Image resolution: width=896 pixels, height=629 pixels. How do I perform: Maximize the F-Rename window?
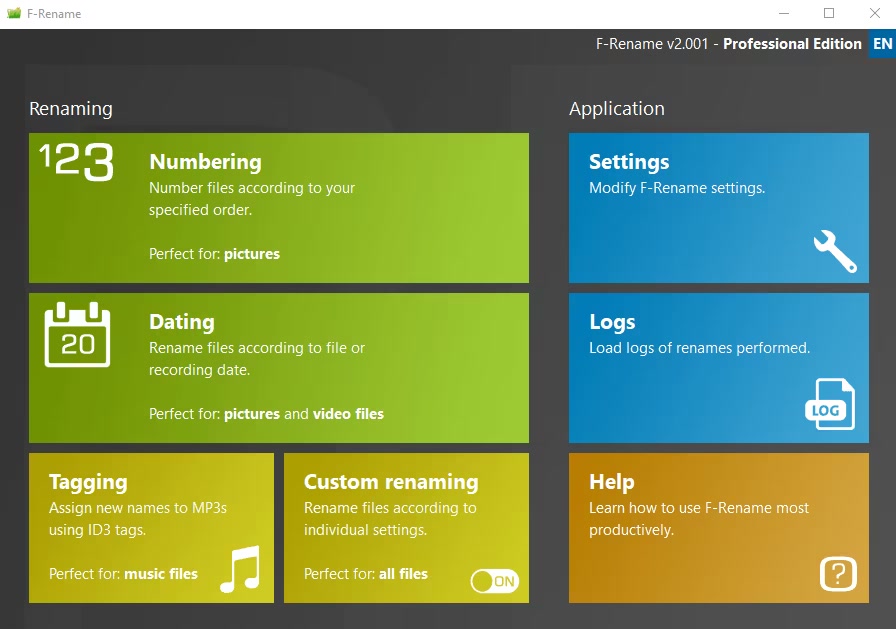[829, 14]
